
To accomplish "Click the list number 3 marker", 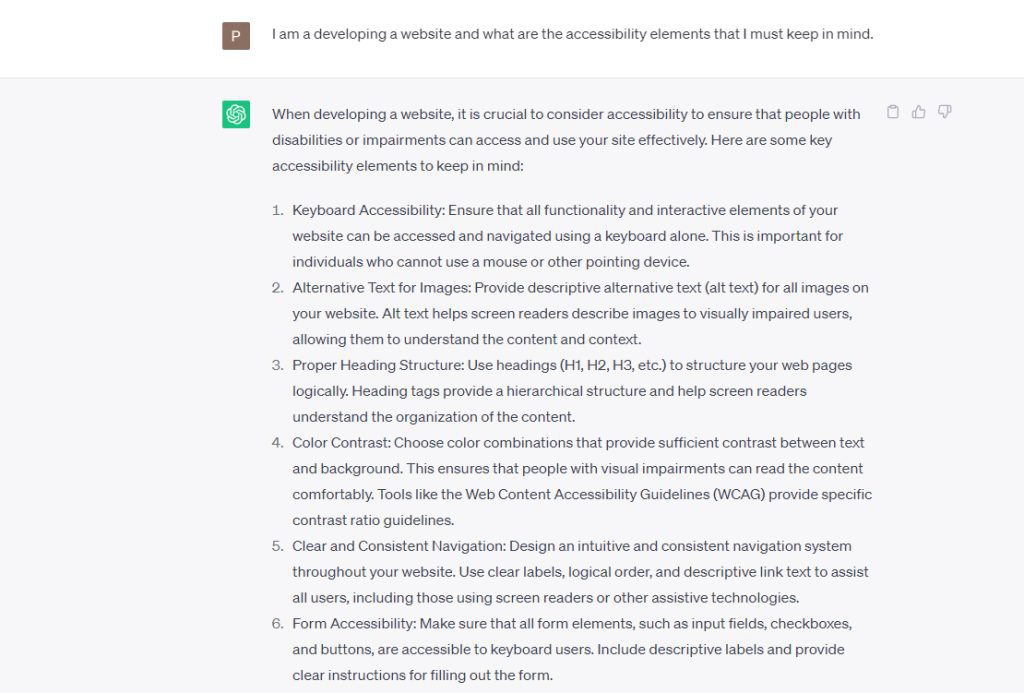I will pos(278,366).
